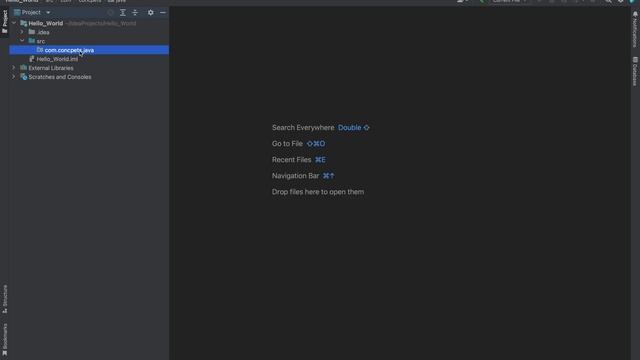The width and height of the screenshot is (640, 360).
Task: Open the Project view selector dropdown
Action: click(32, 12)
